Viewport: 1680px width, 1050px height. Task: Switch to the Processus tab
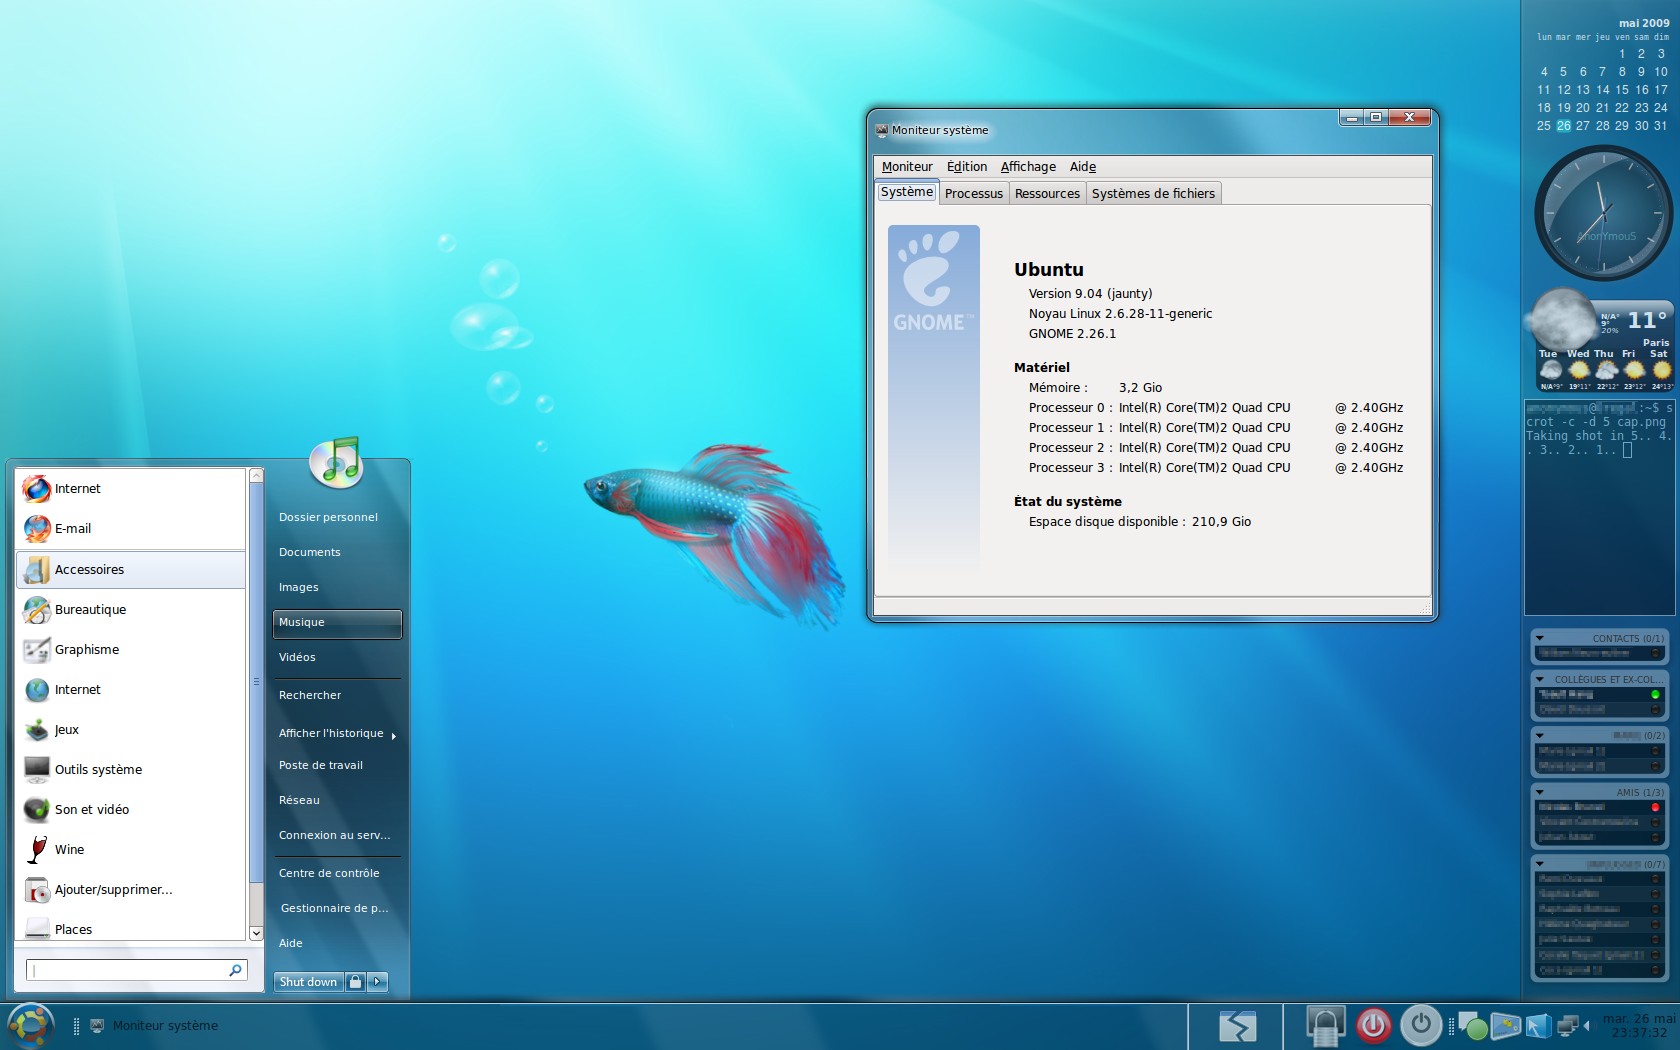[x=974, y=194]
